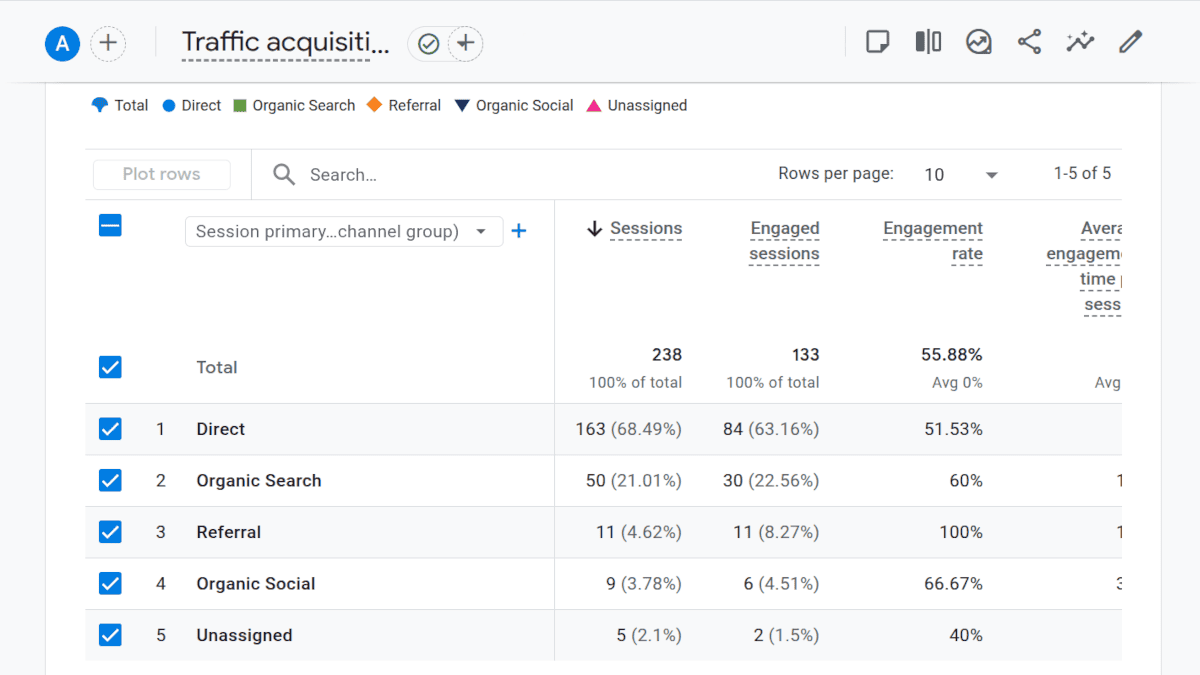Uncheck the Unassigned row checkbox
Image resolution: width=1200 pixels, height=675 pixels.
(110, 635)
